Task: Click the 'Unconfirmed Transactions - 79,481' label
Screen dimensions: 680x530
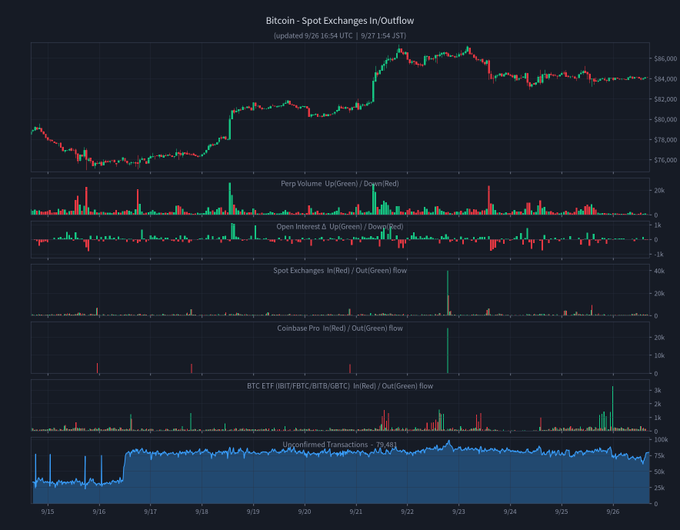Action: click(x=340, y=444)
